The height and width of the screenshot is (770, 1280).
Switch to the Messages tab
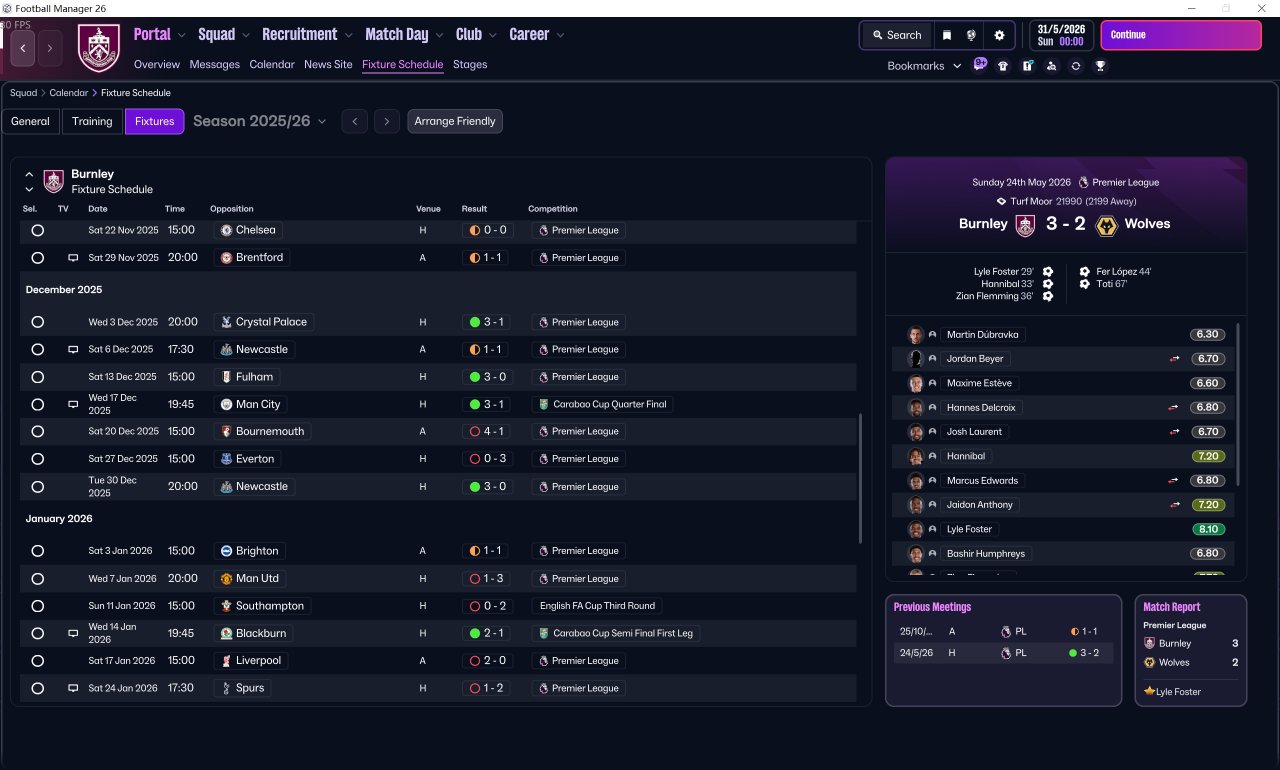pyautogui.click(x=215, y=64)
